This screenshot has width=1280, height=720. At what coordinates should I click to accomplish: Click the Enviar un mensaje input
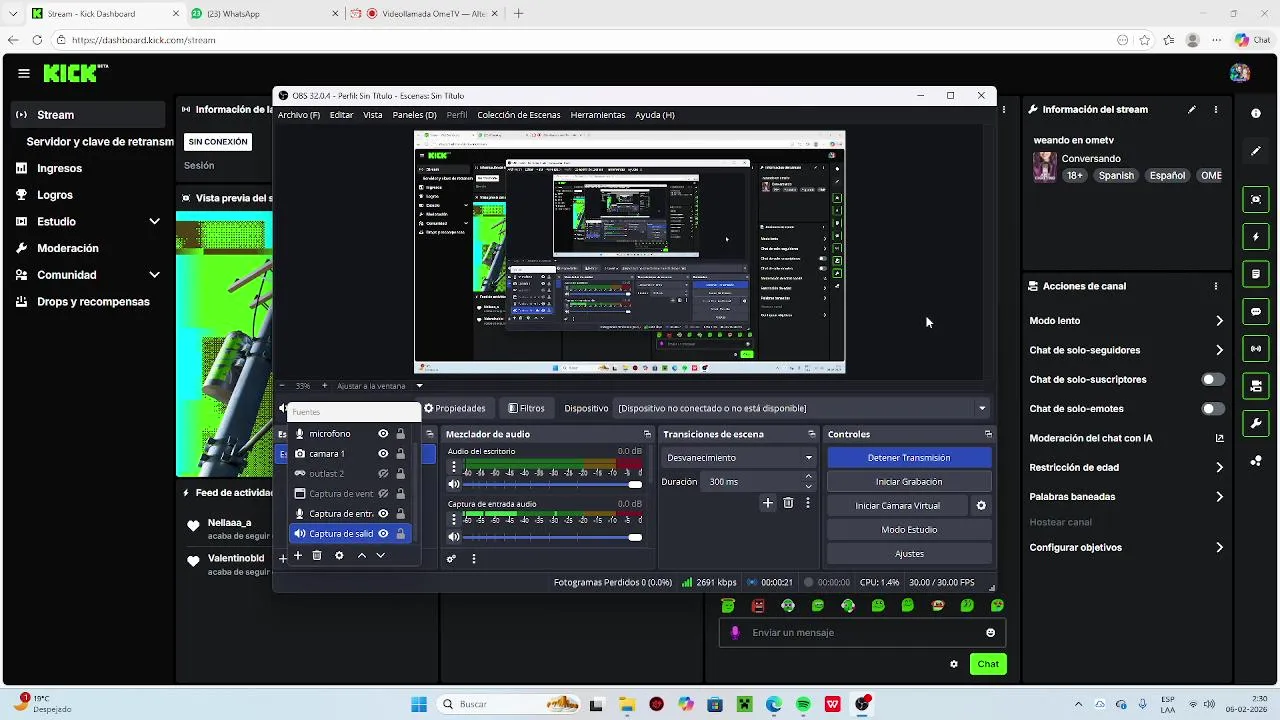click(861, 633)
